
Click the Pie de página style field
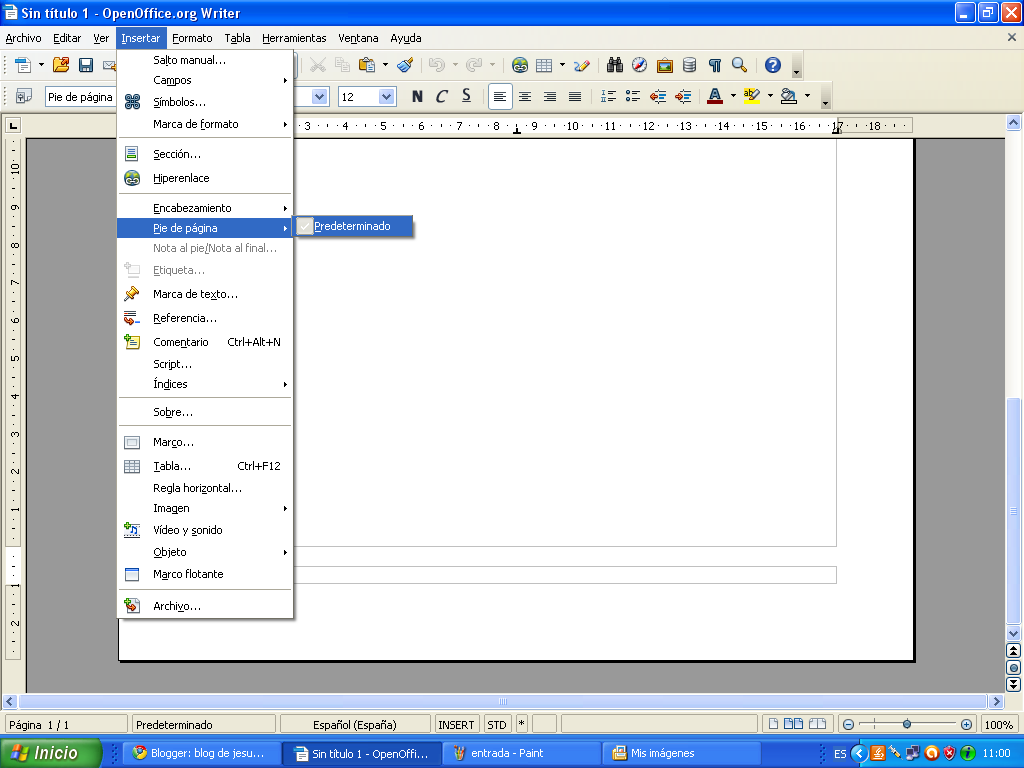[x=80, y=97]
